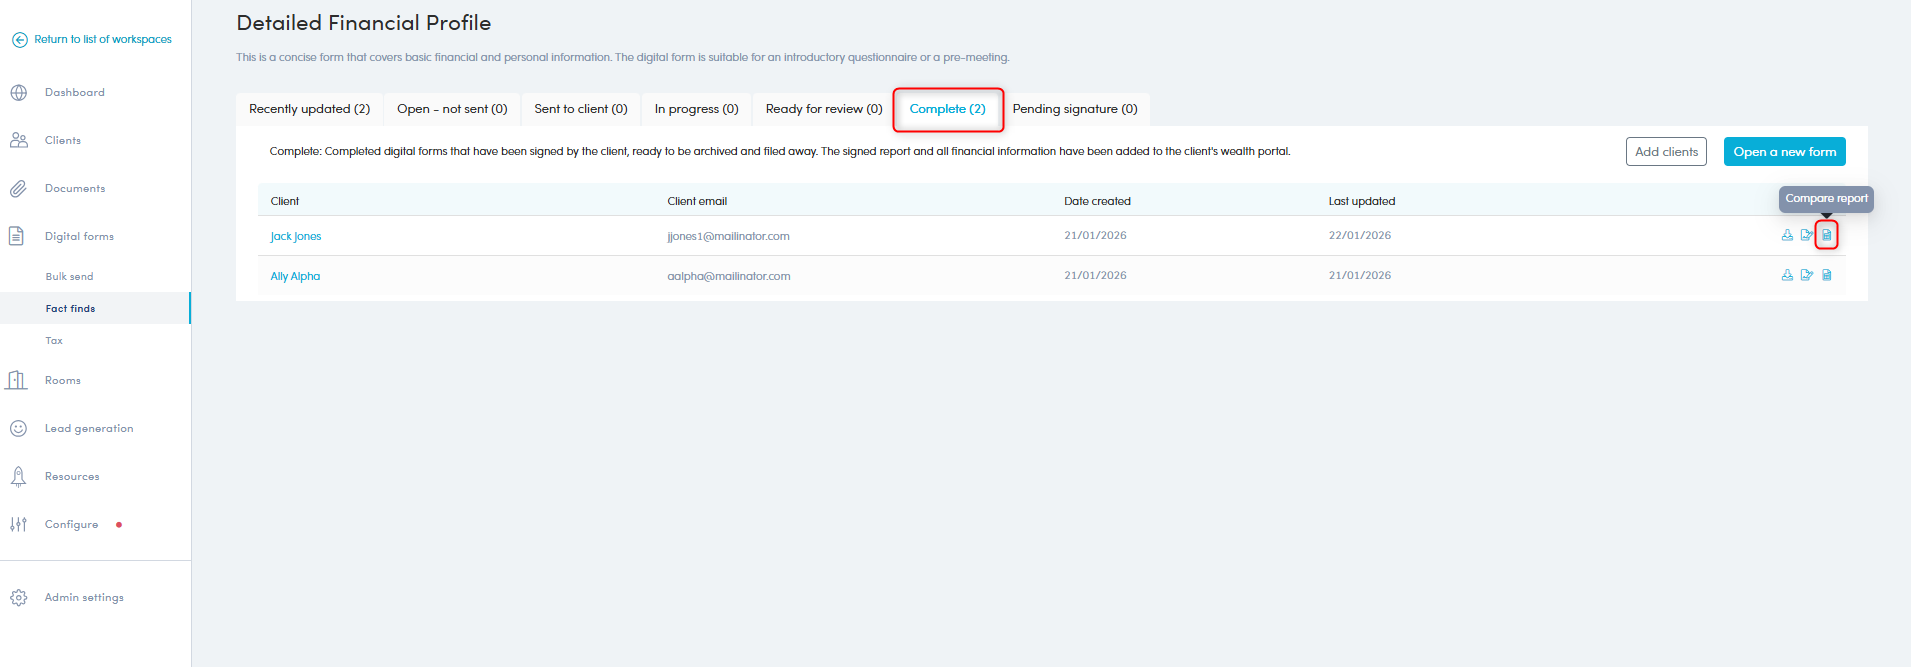This screenshot has height=667, width=1911.
Task: Click signed document icon for Jack Jones
Action: coord(1806,235)
